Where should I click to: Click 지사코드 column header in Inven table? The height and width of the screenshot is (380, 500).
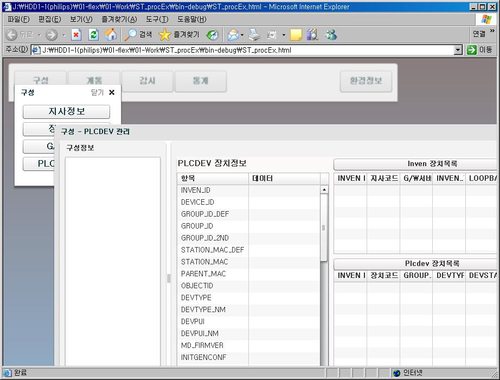[383, 178]
